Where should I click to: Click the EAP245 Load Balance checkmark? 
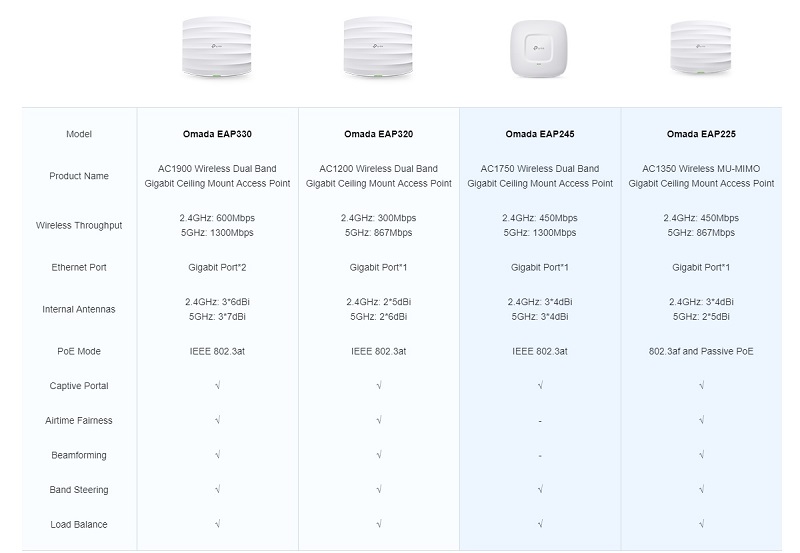(x=540, y=524)
